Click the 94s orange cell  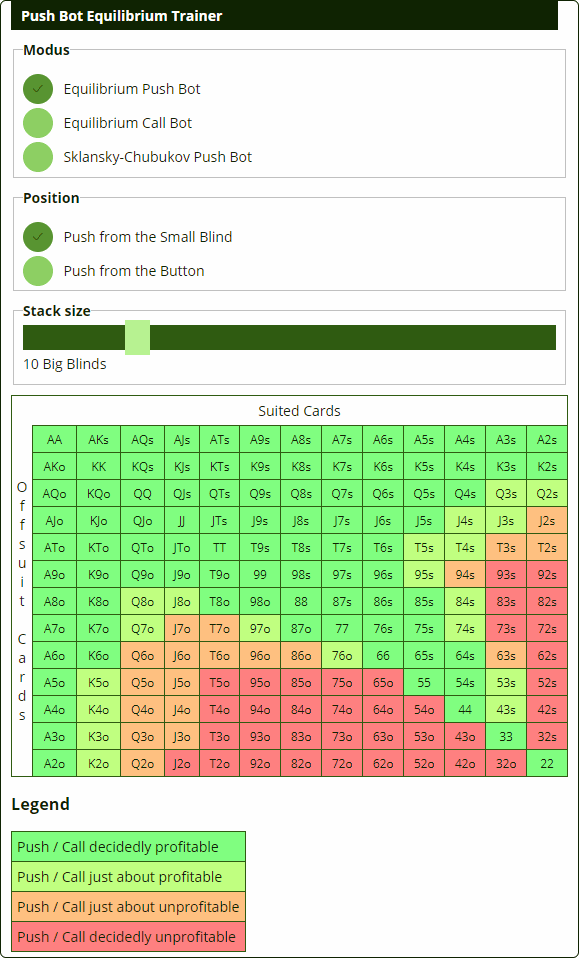pos(465,574)
